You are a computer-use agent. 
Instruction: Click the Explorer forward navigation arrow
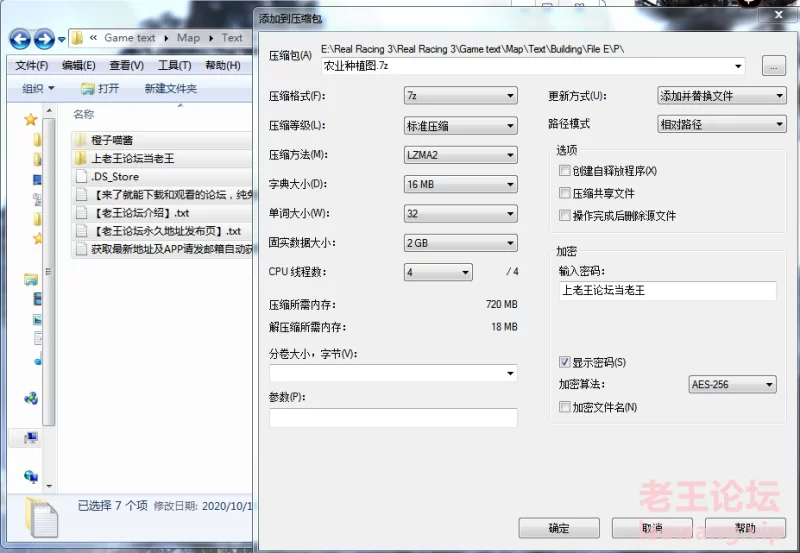(x=44, y=39)
